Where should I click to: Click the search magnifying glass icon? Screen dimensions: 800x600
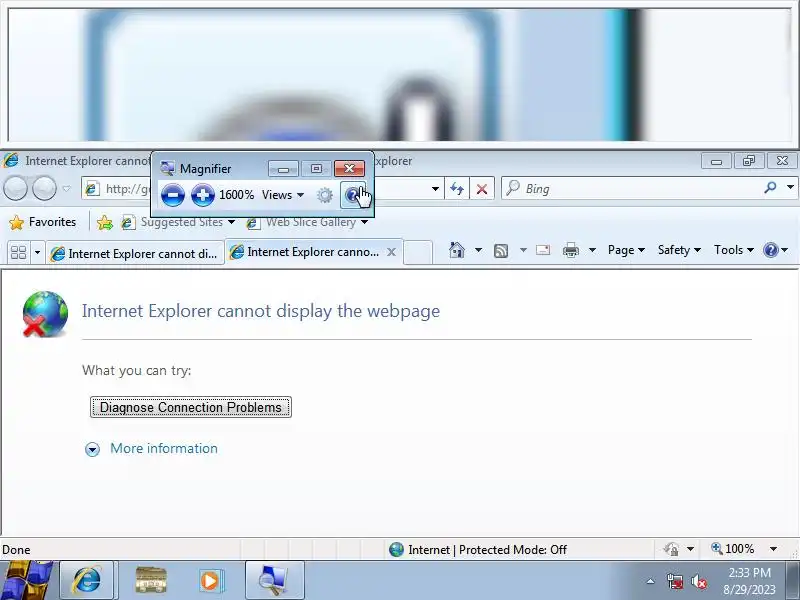click(x=770, y=188)
